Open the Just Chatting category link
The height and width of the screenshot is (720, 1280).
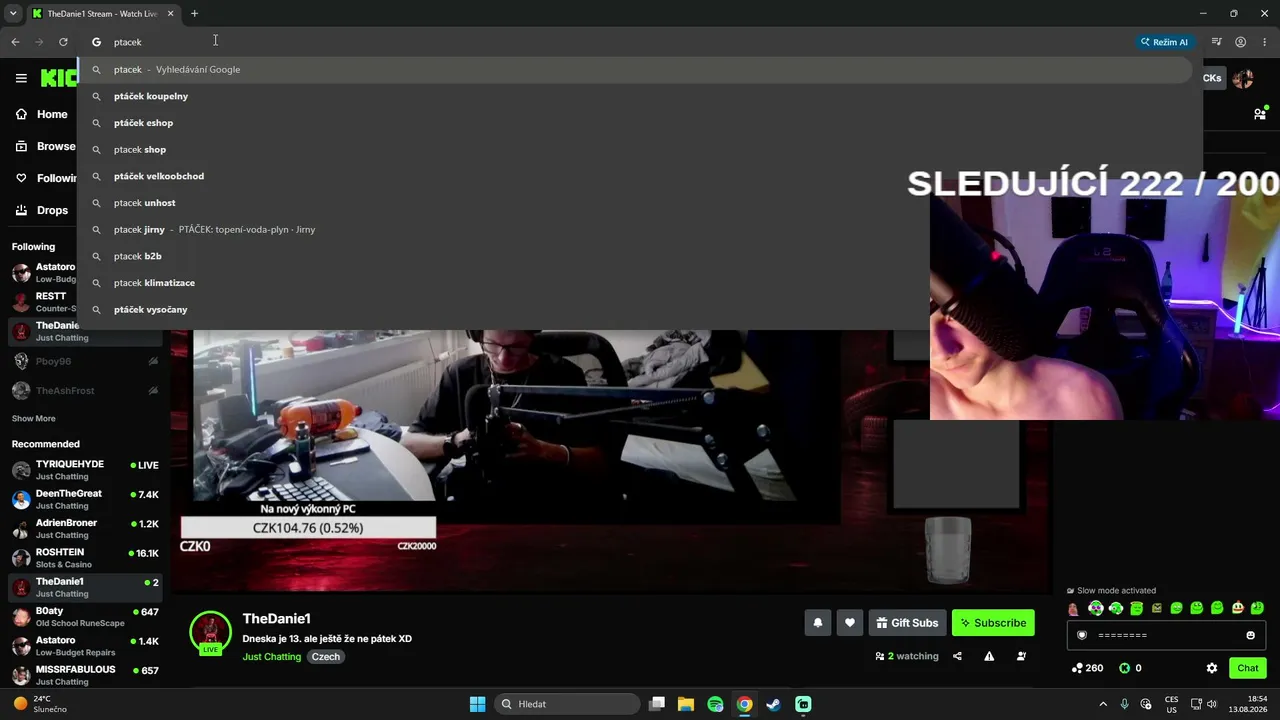click(x=271, y=657)
